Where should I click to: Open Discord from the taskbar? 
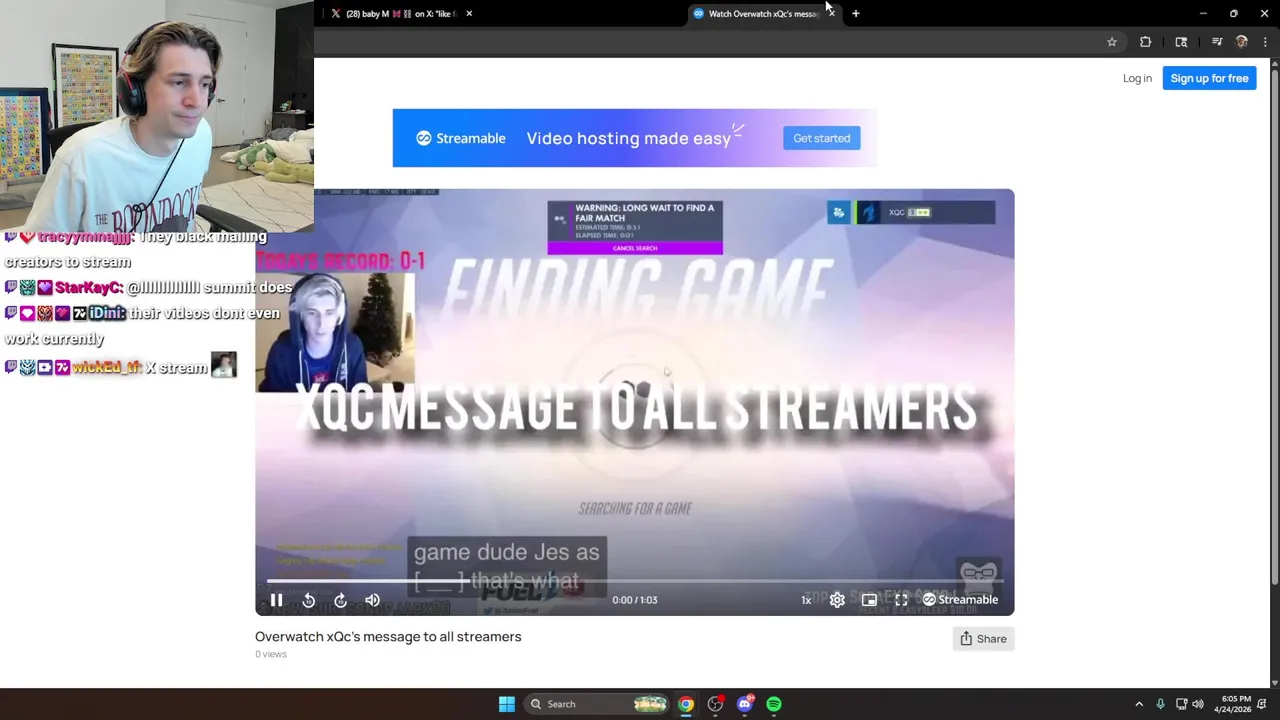coord(745,704)
